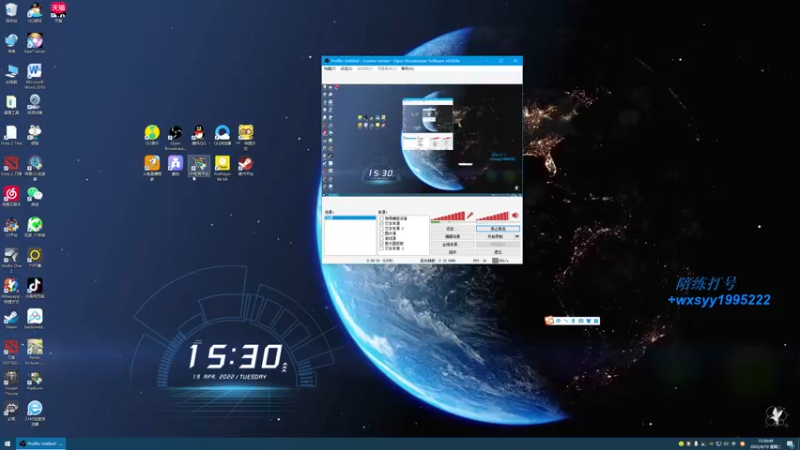Click the Stop Streaming button
The width and height of the screenshot is (800, 450).
pos(498,229)
